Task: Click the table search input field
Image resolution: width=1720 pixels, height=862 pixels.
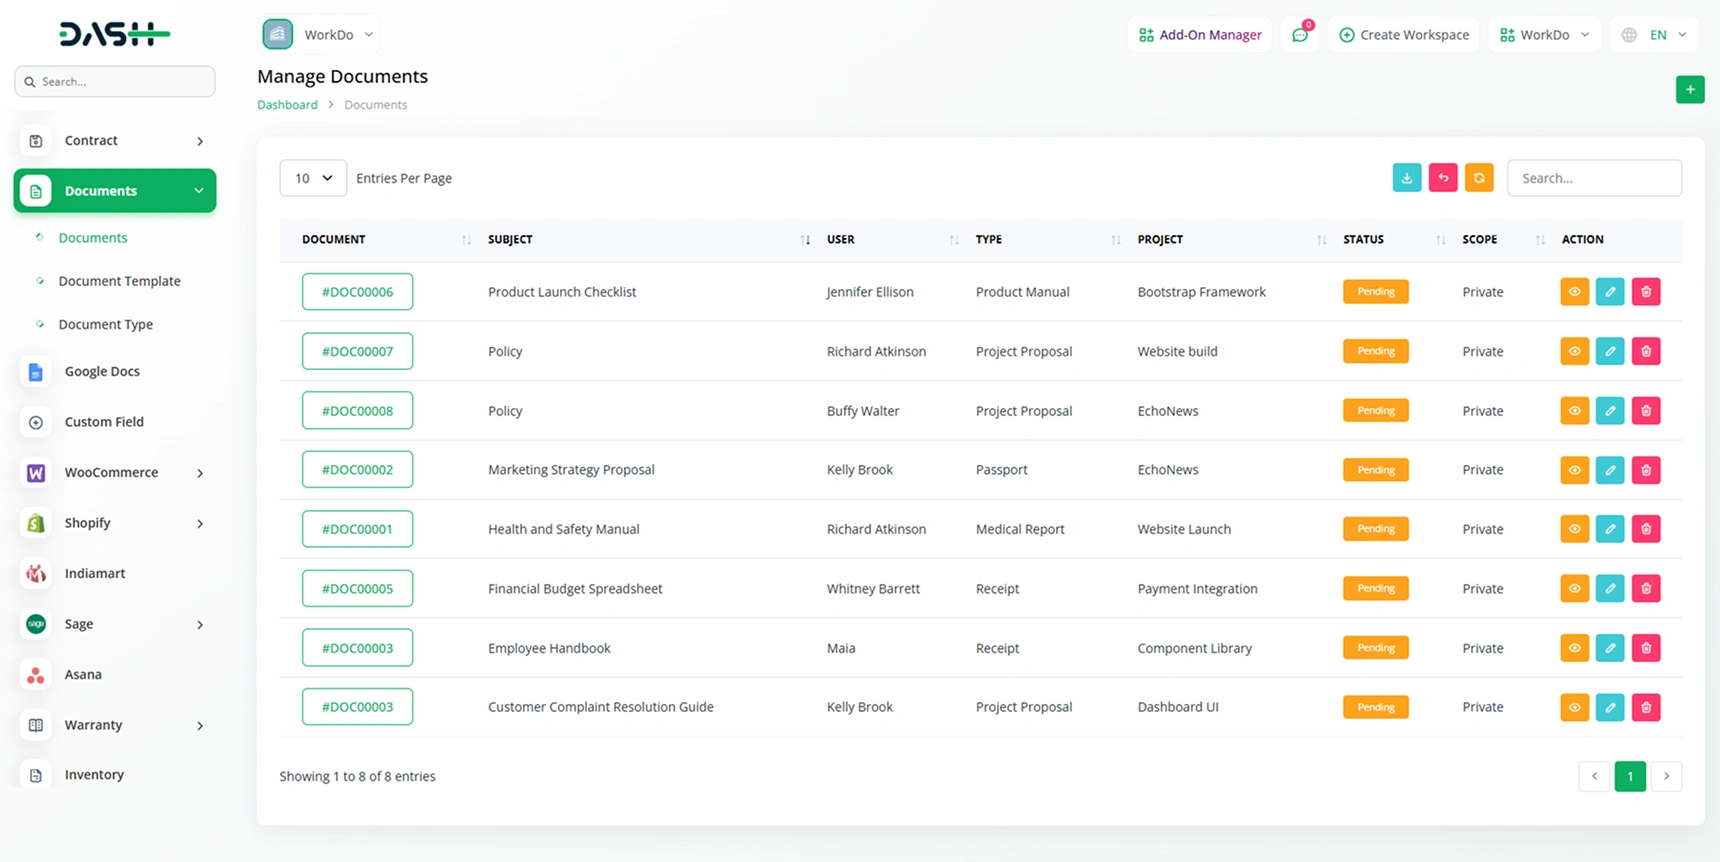Action: click(x=1593, y=178)
